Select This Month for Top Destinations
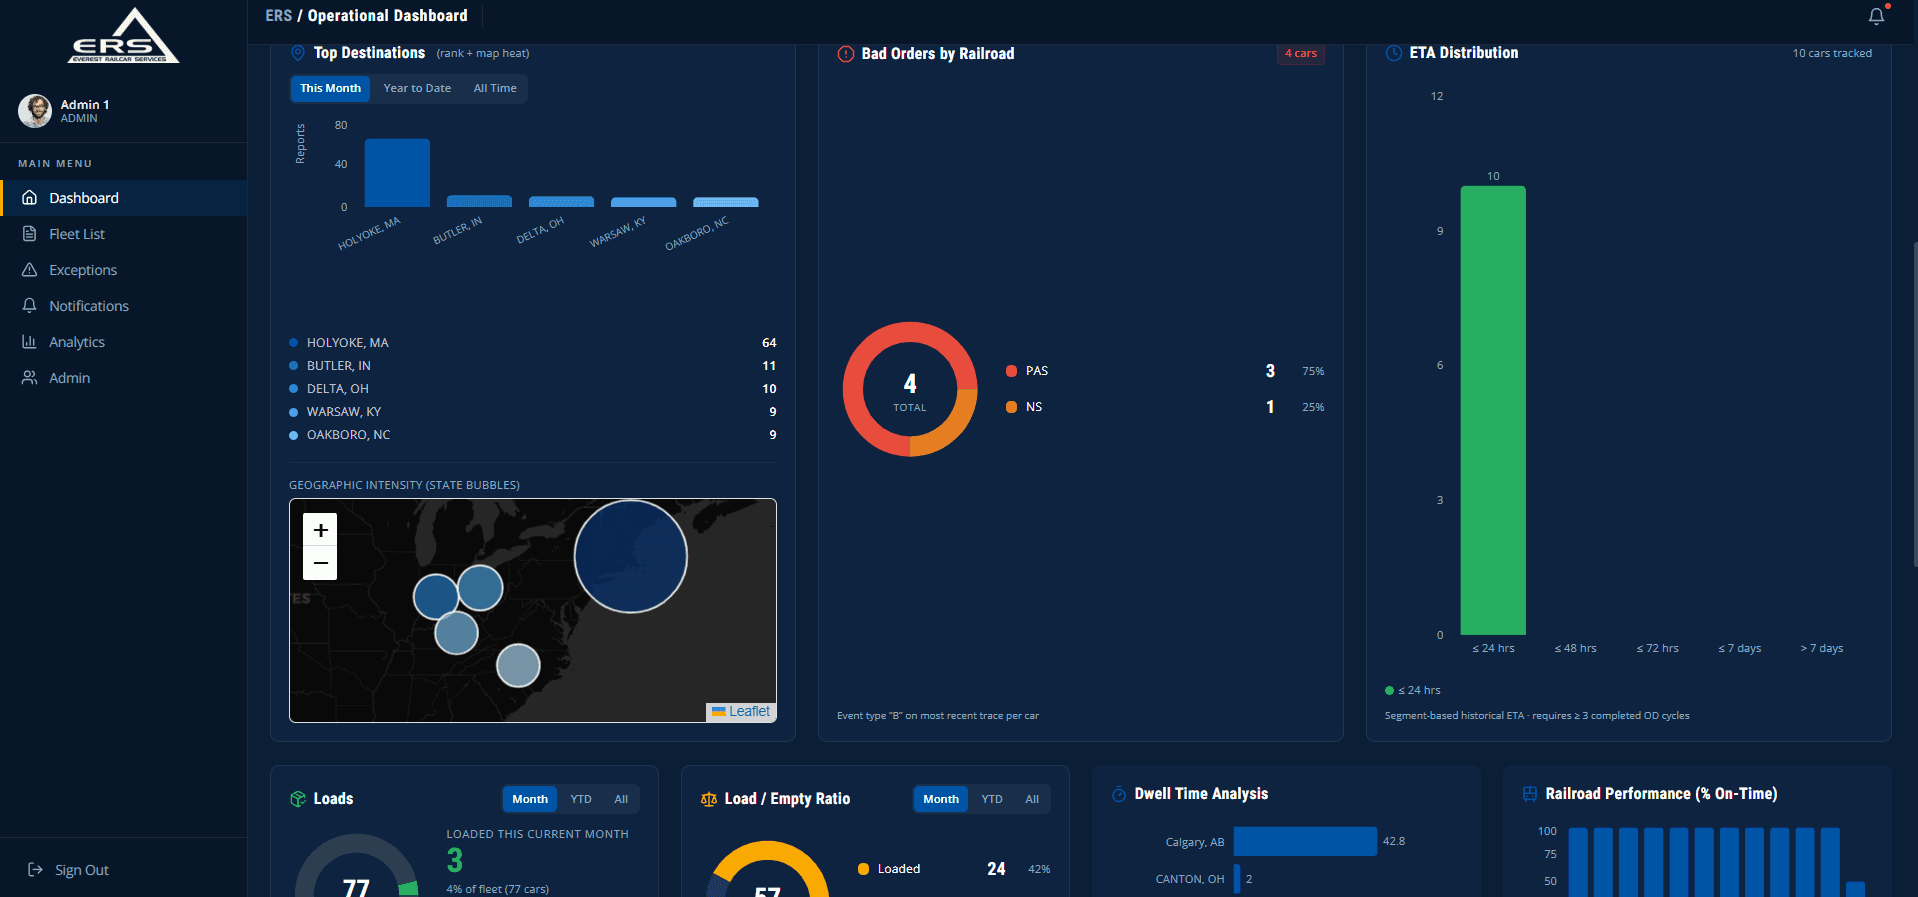 pos(330,88)
